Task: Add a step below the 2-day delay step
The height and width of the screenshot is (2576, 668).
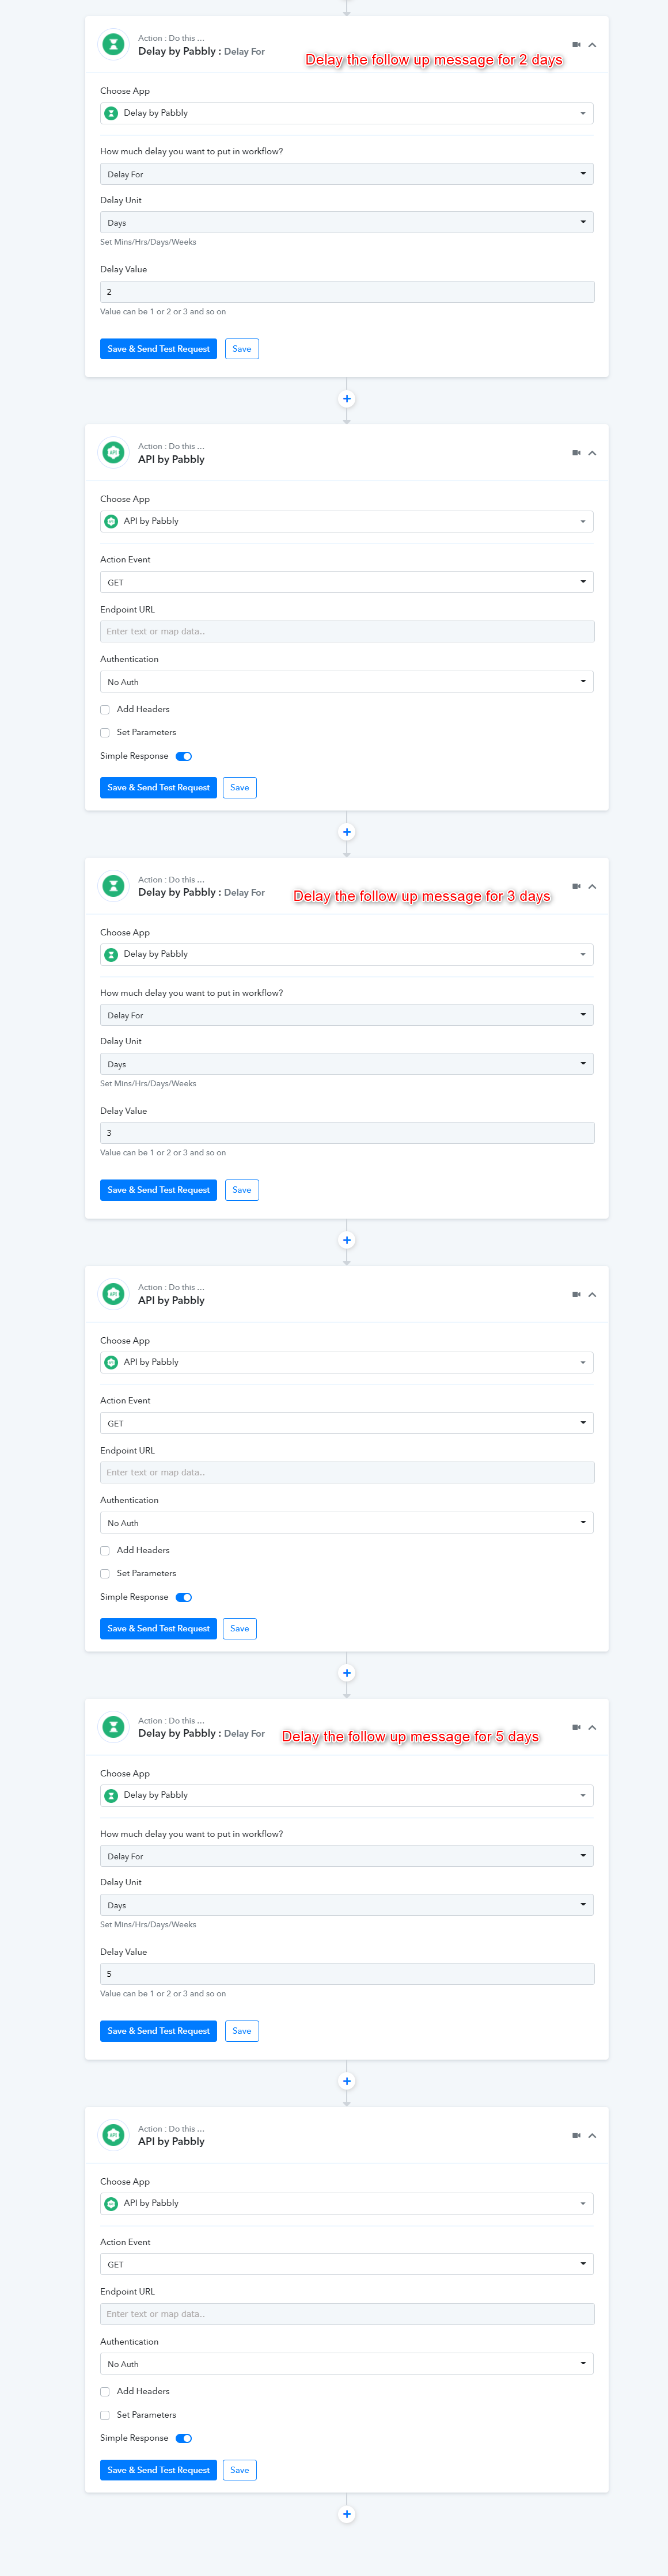Action: (x=347, y=399)
